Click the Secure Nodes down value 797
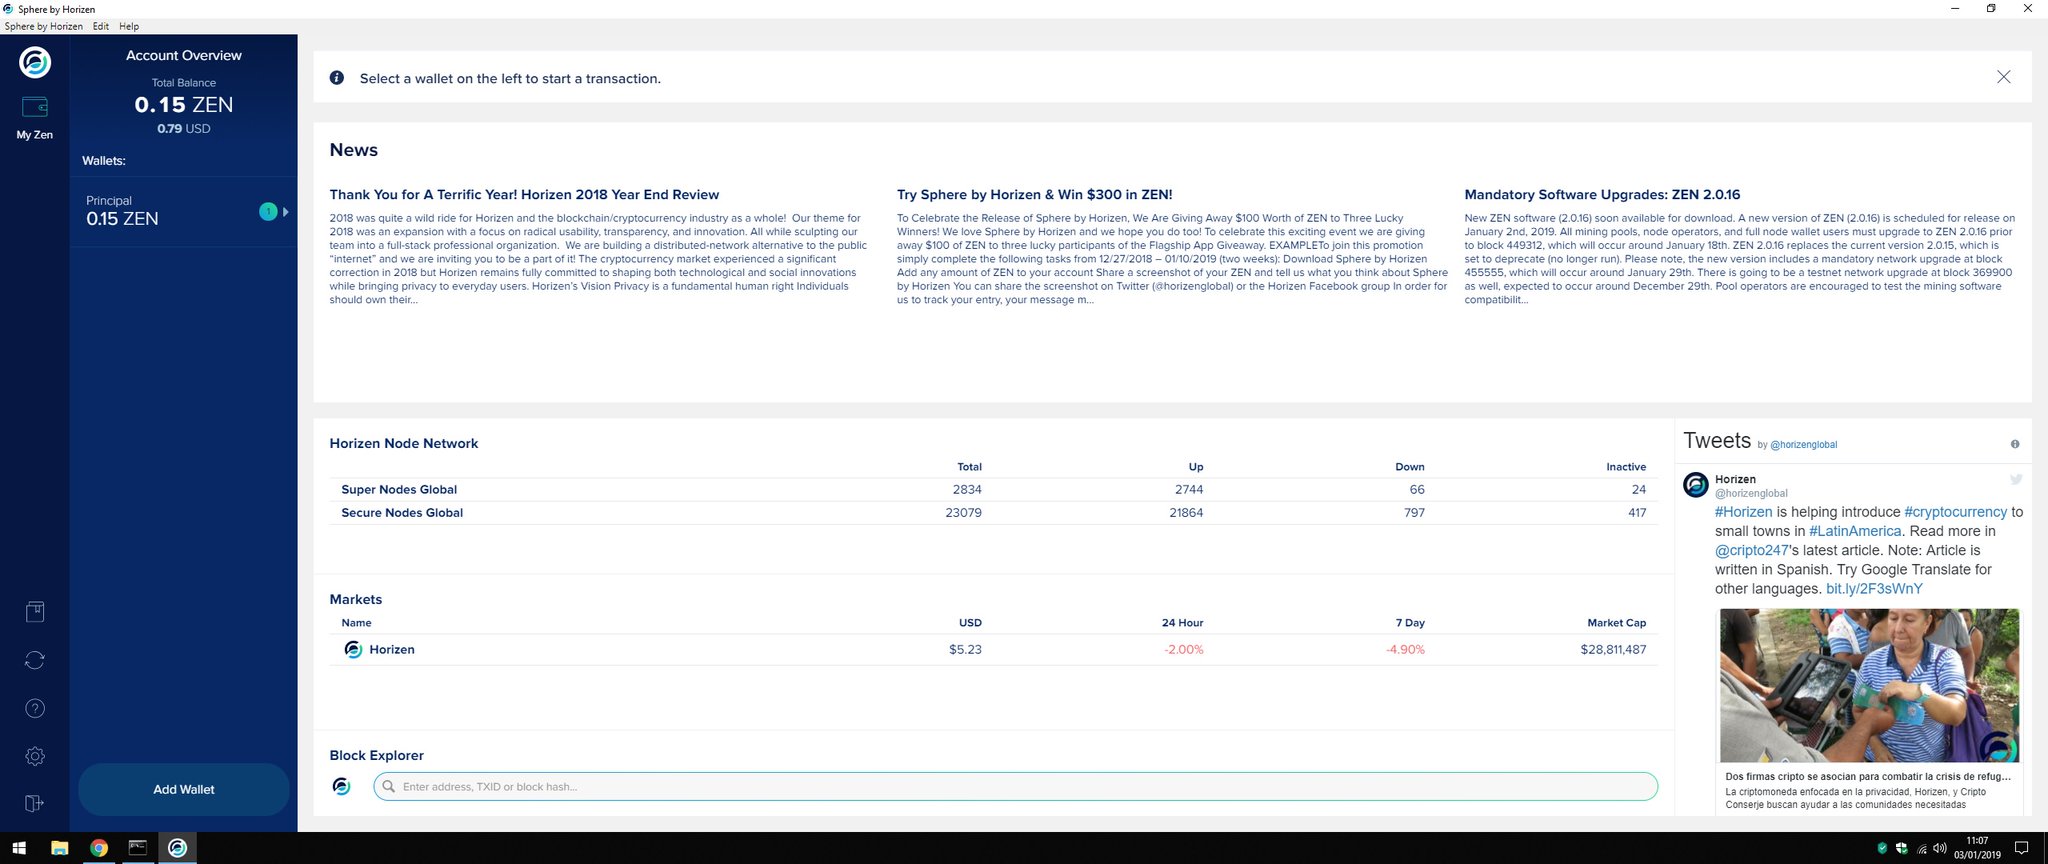 (x=1414, y=513)
